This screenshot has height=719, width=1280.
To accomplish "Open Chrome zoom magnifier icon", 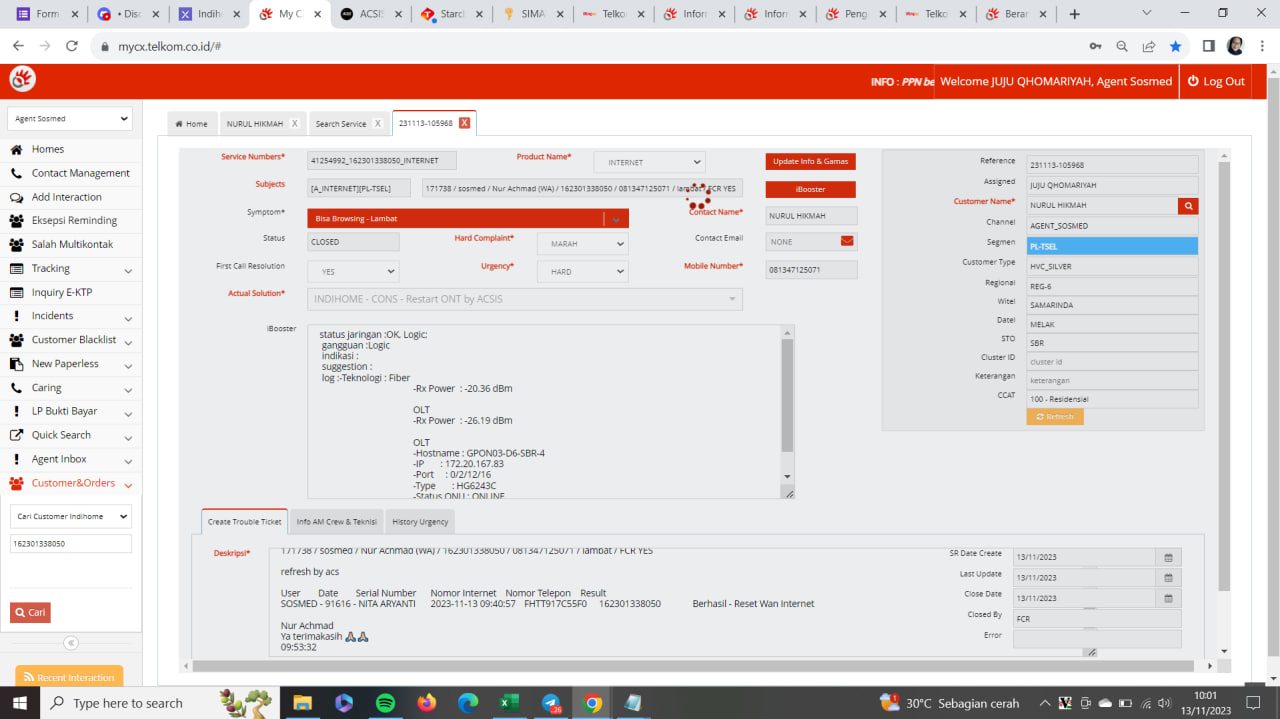I will tap(1122, 46).
